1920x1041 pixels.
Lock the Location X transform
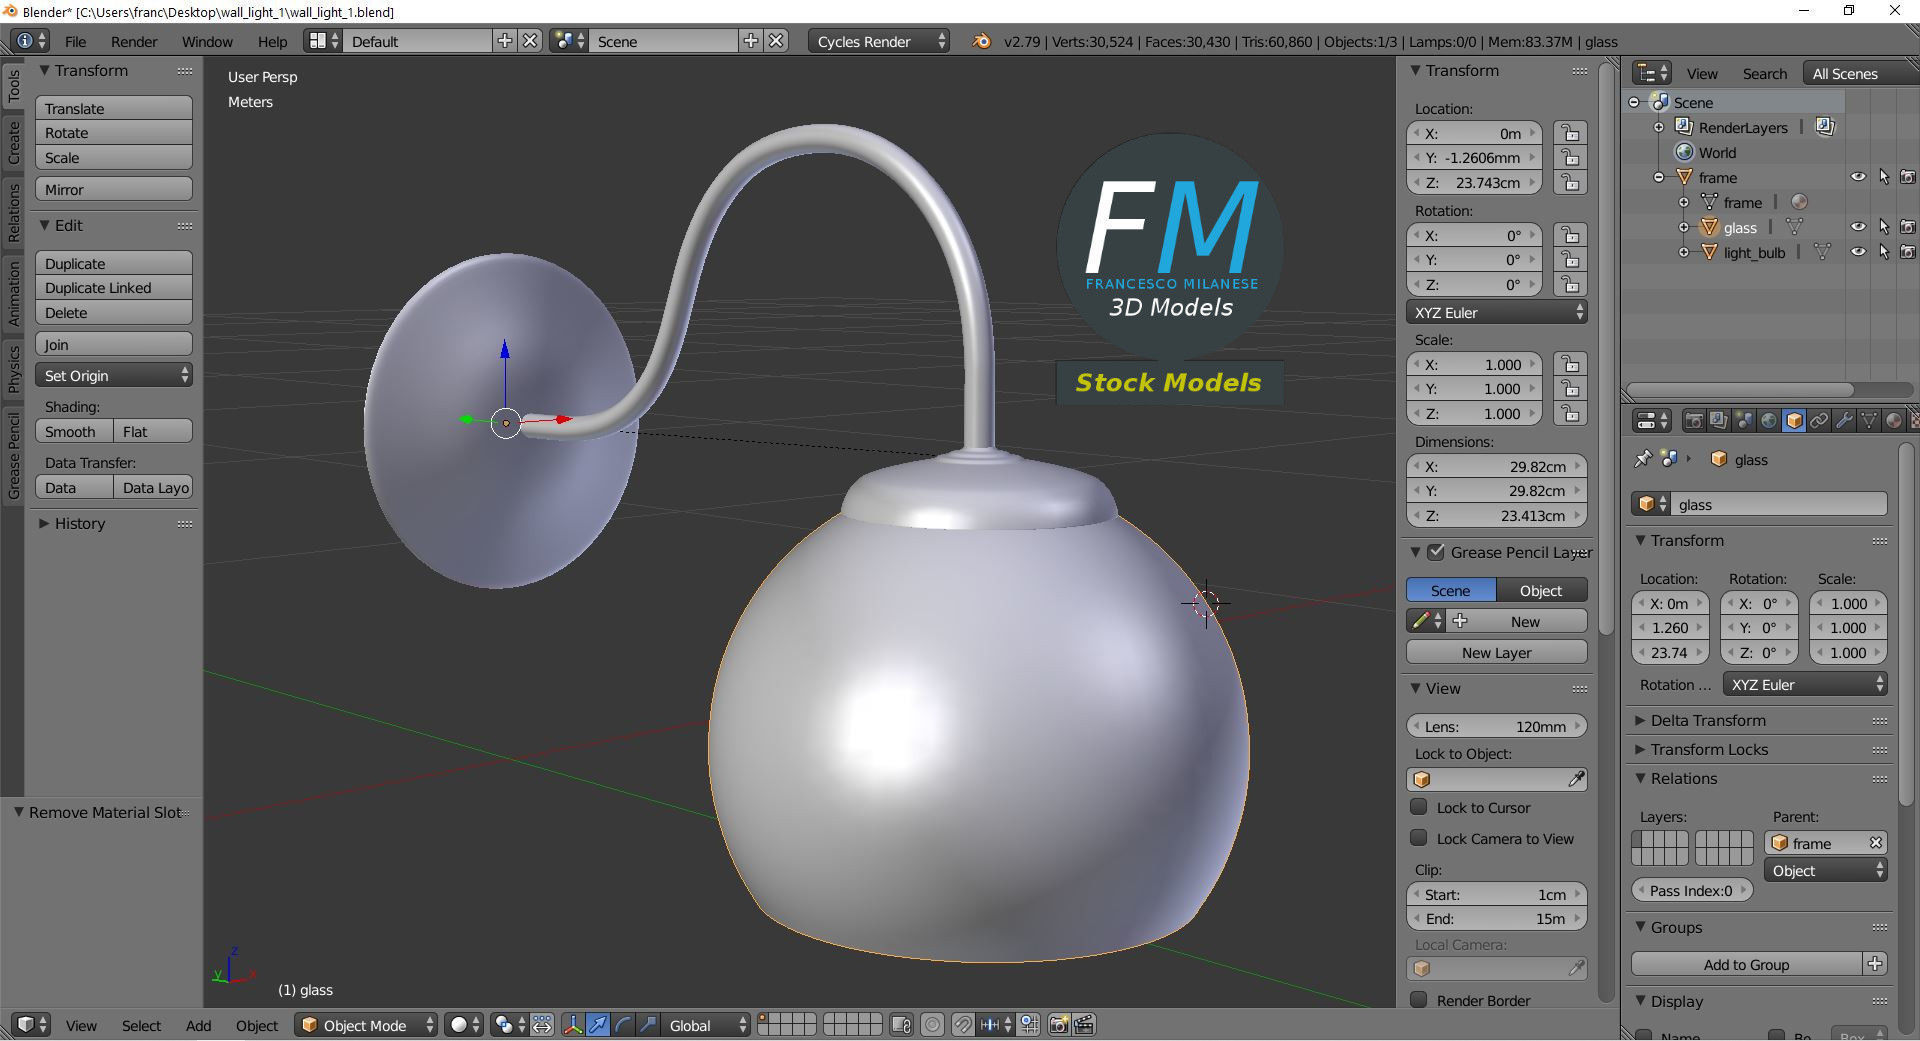pyautogui.click(x=1571, y=133)
